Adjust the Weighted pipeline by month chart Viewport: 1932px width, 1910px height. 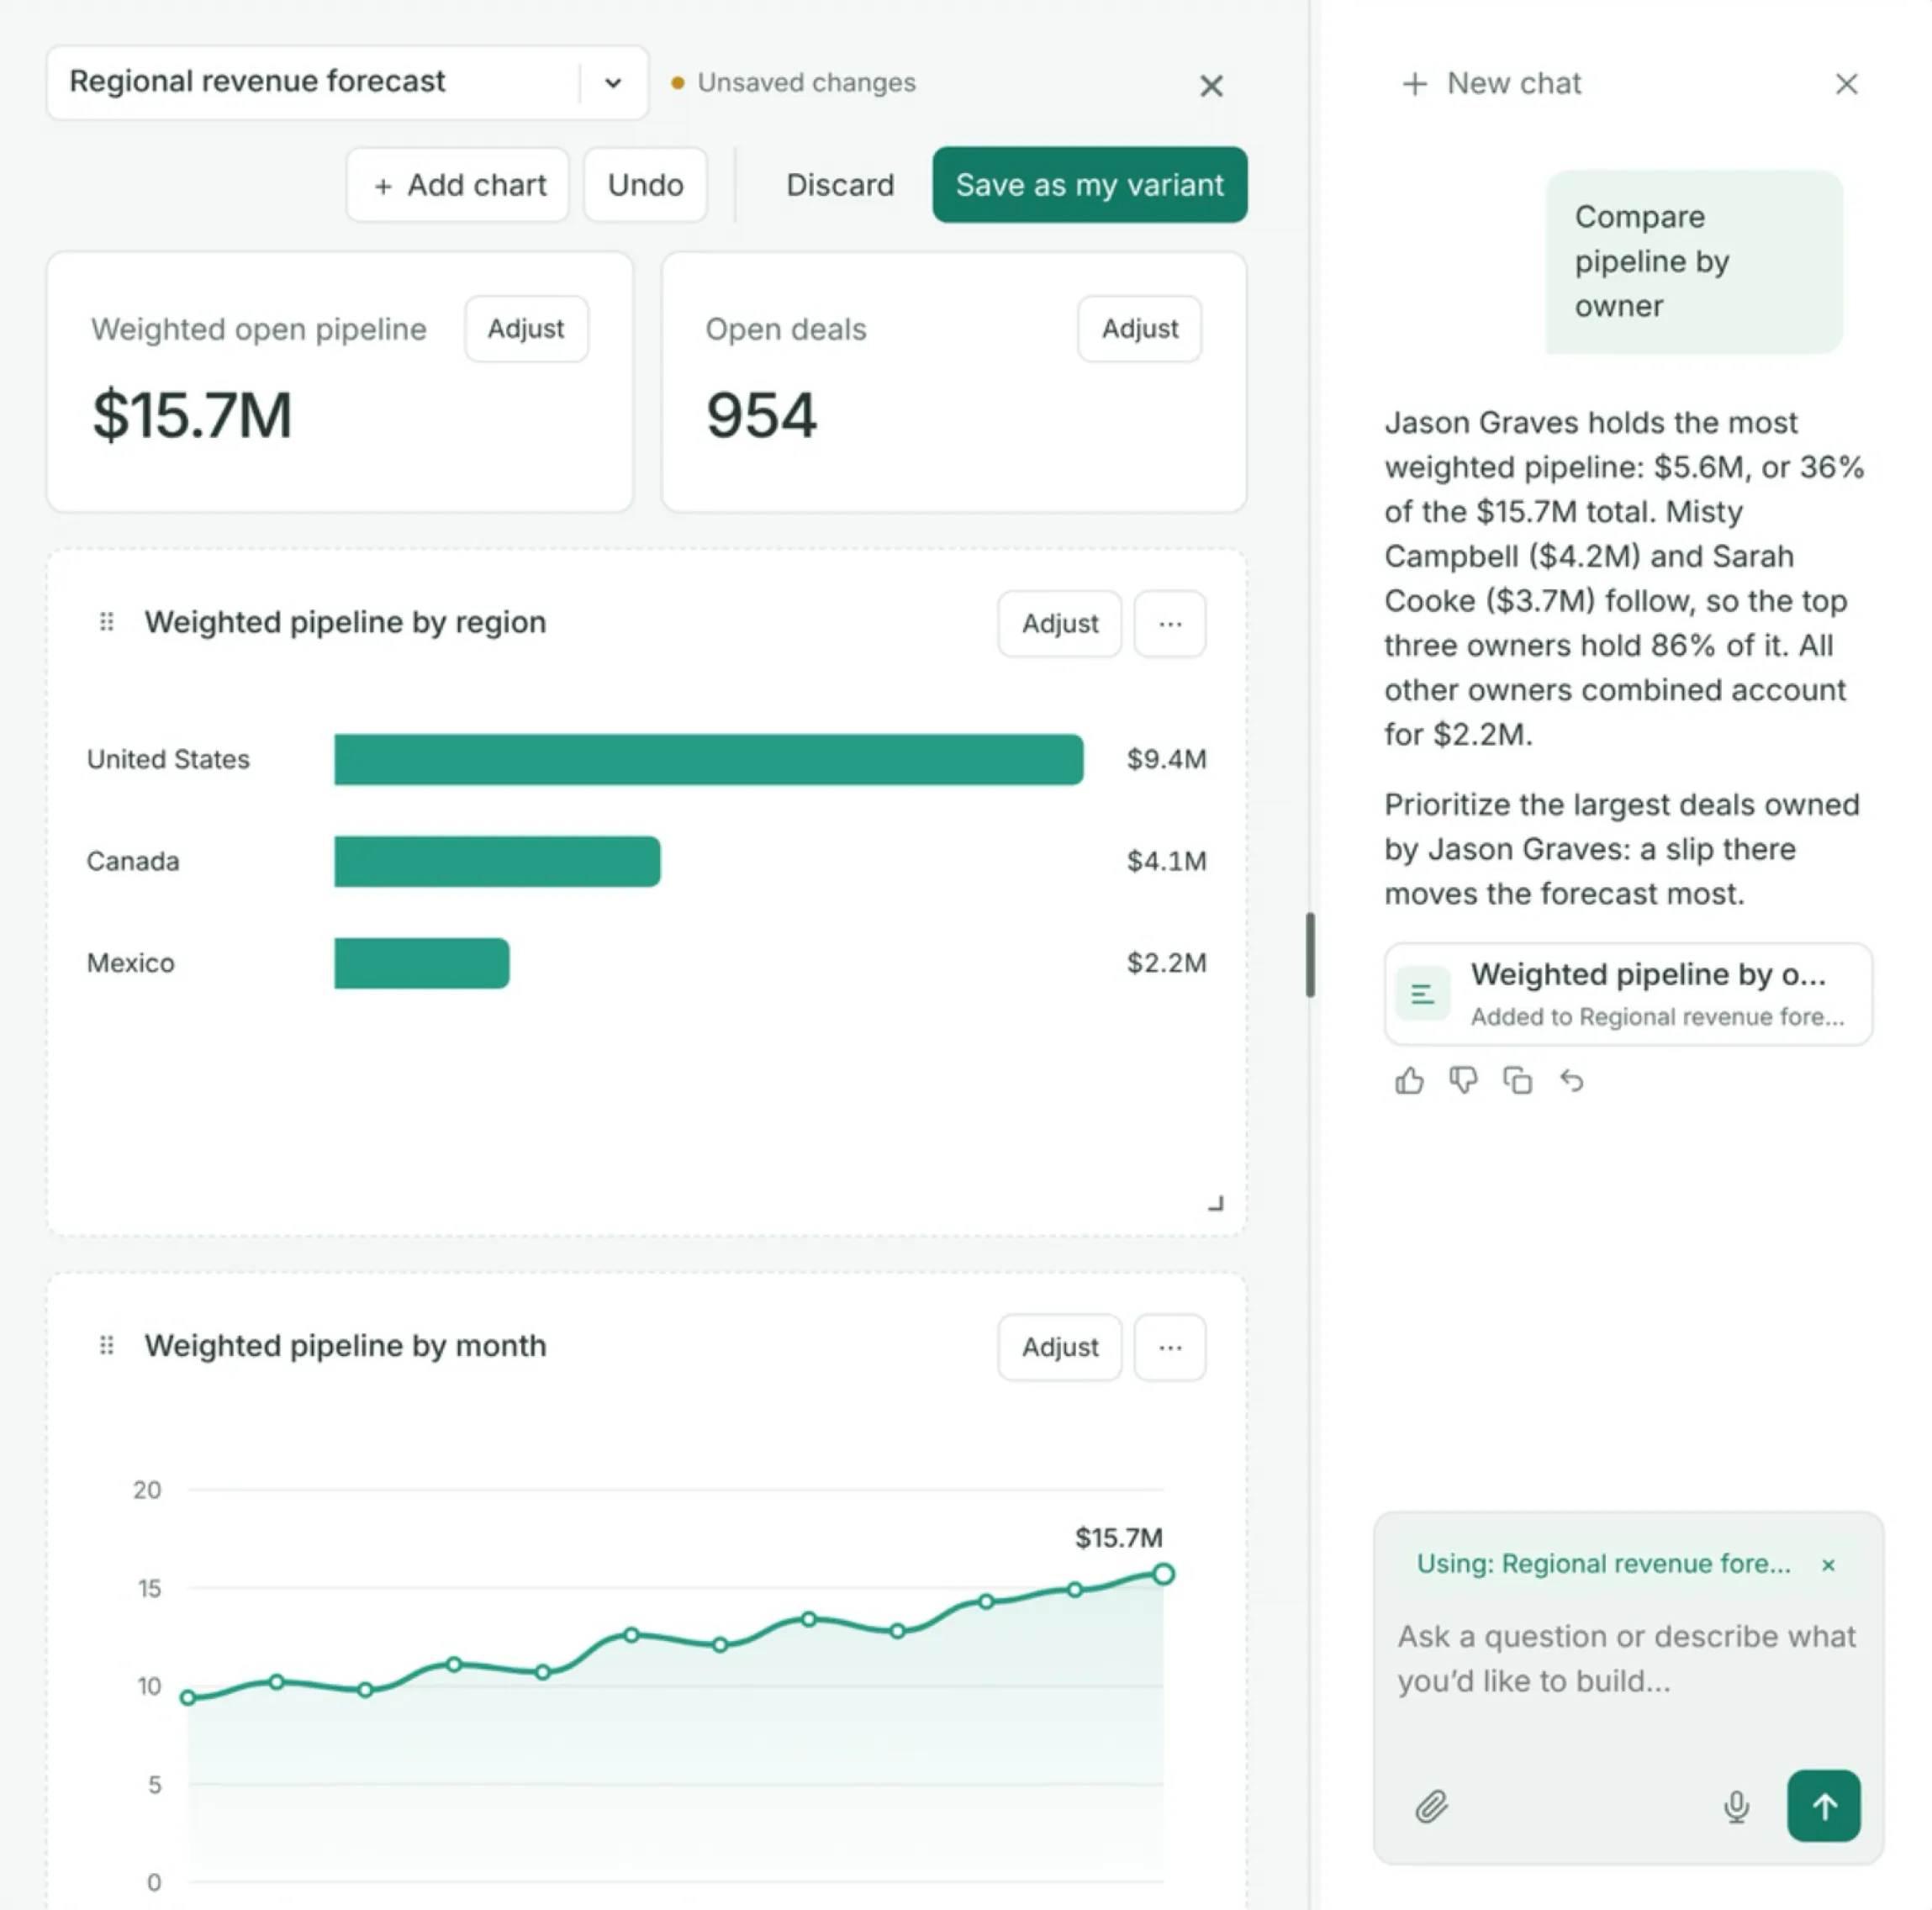pyautogui.click(x=1059, y=1347)
